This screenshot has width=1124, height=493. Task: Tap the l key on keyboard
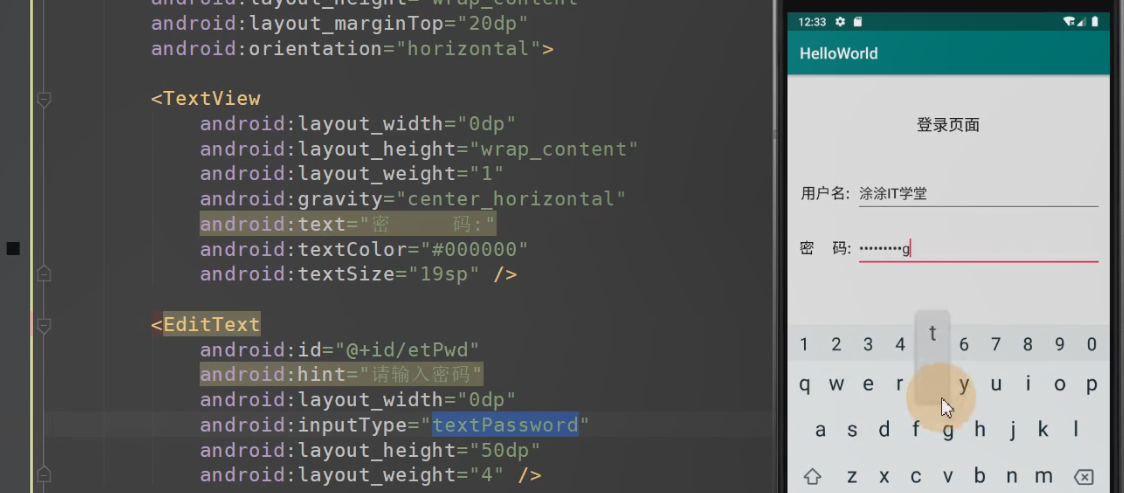[1075, 430]
